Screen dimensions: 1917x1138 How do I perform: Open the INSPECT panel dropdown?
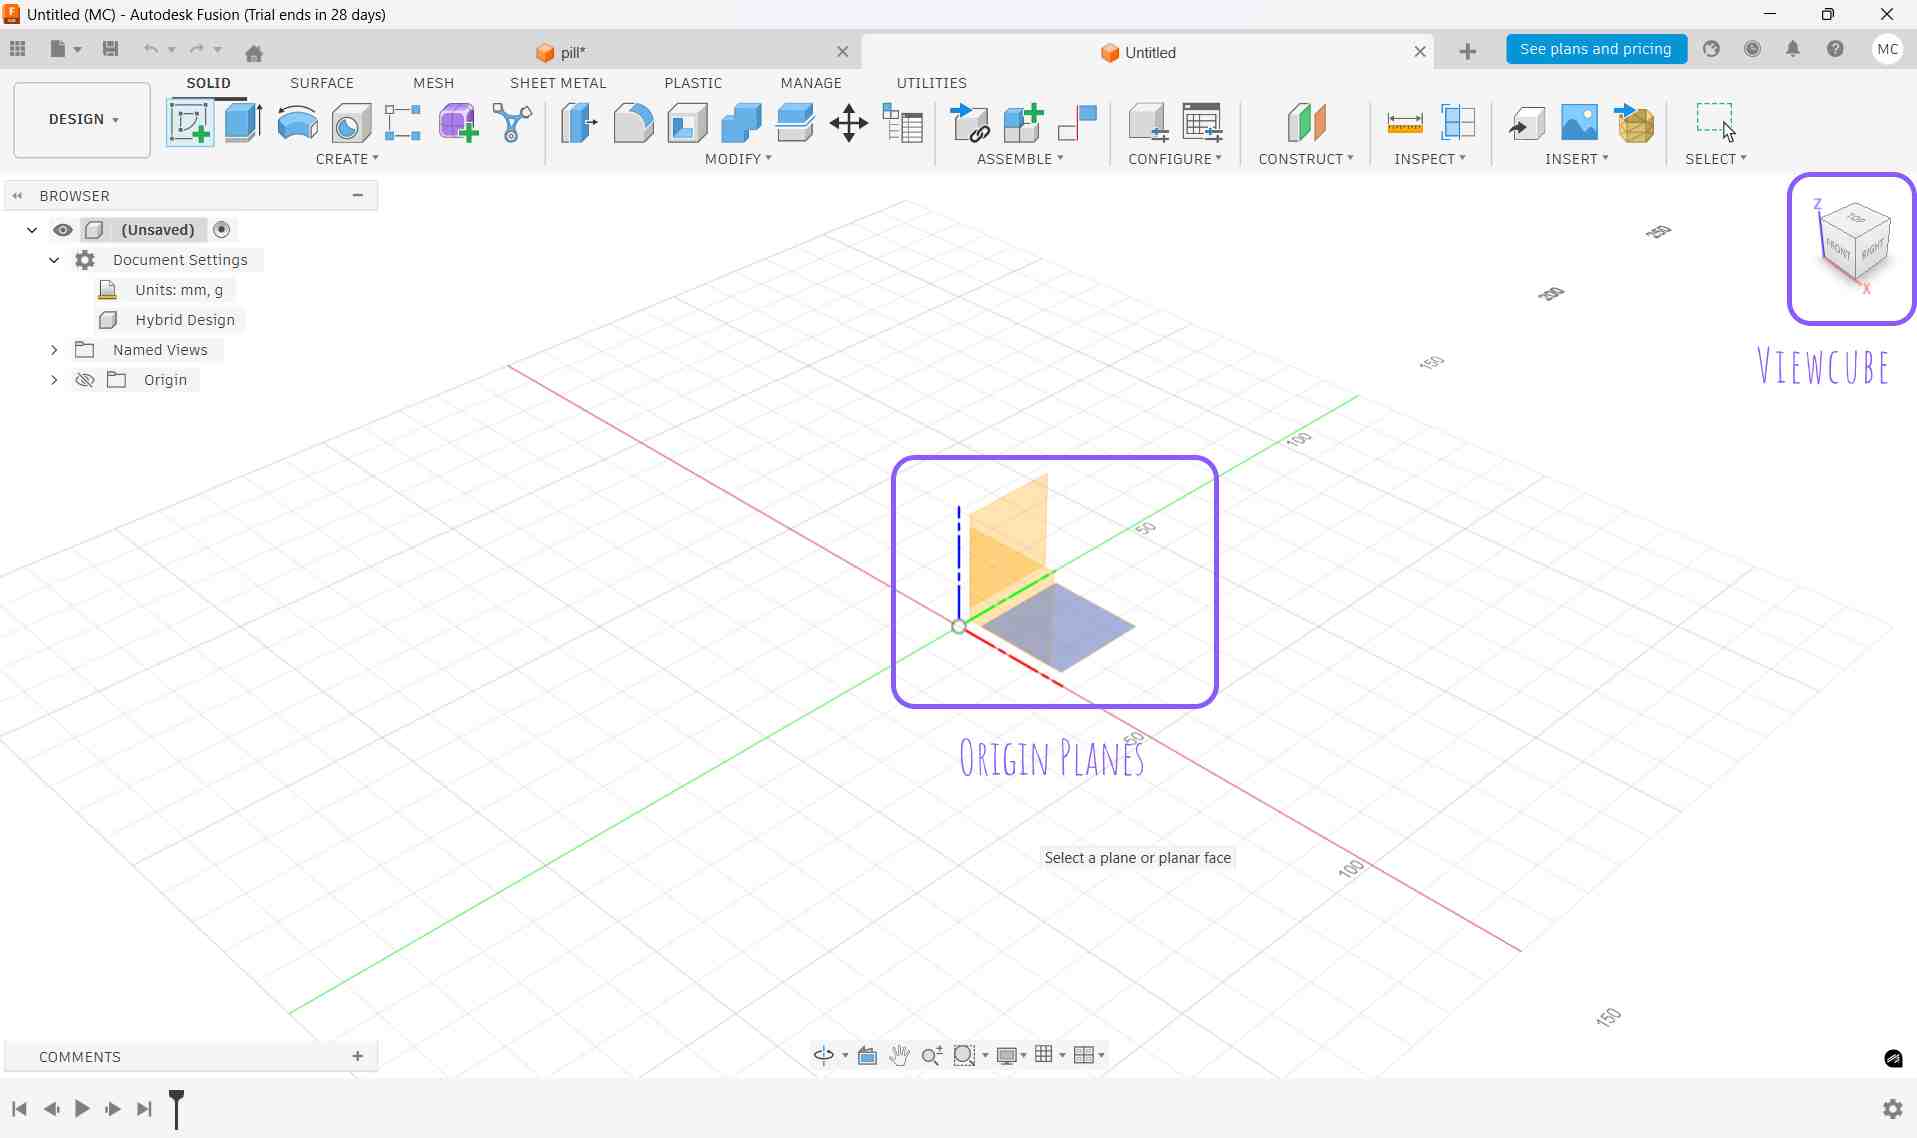click(1430, 159)
